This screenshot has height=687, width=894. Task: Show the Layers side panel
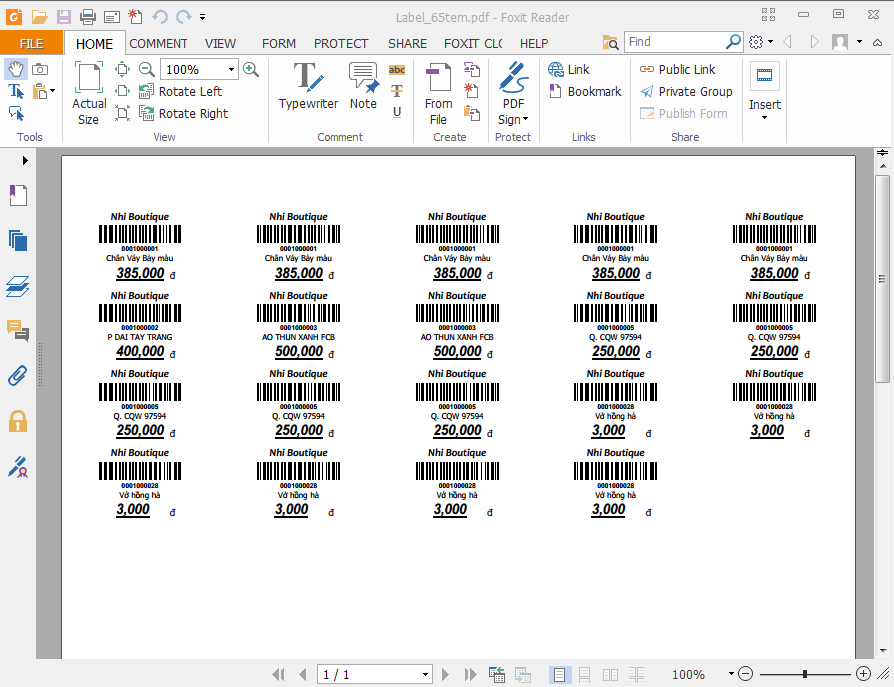coord(17,286)
